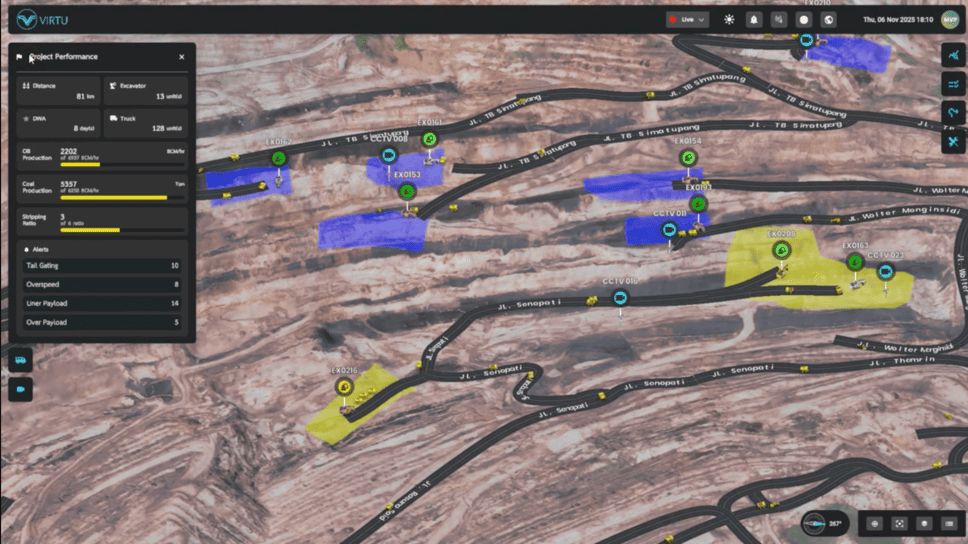Image resolution: width=968 pixels, height=544 pixels.
Task: Toggle the sun brightness theme icon
Action: (729, 20)
